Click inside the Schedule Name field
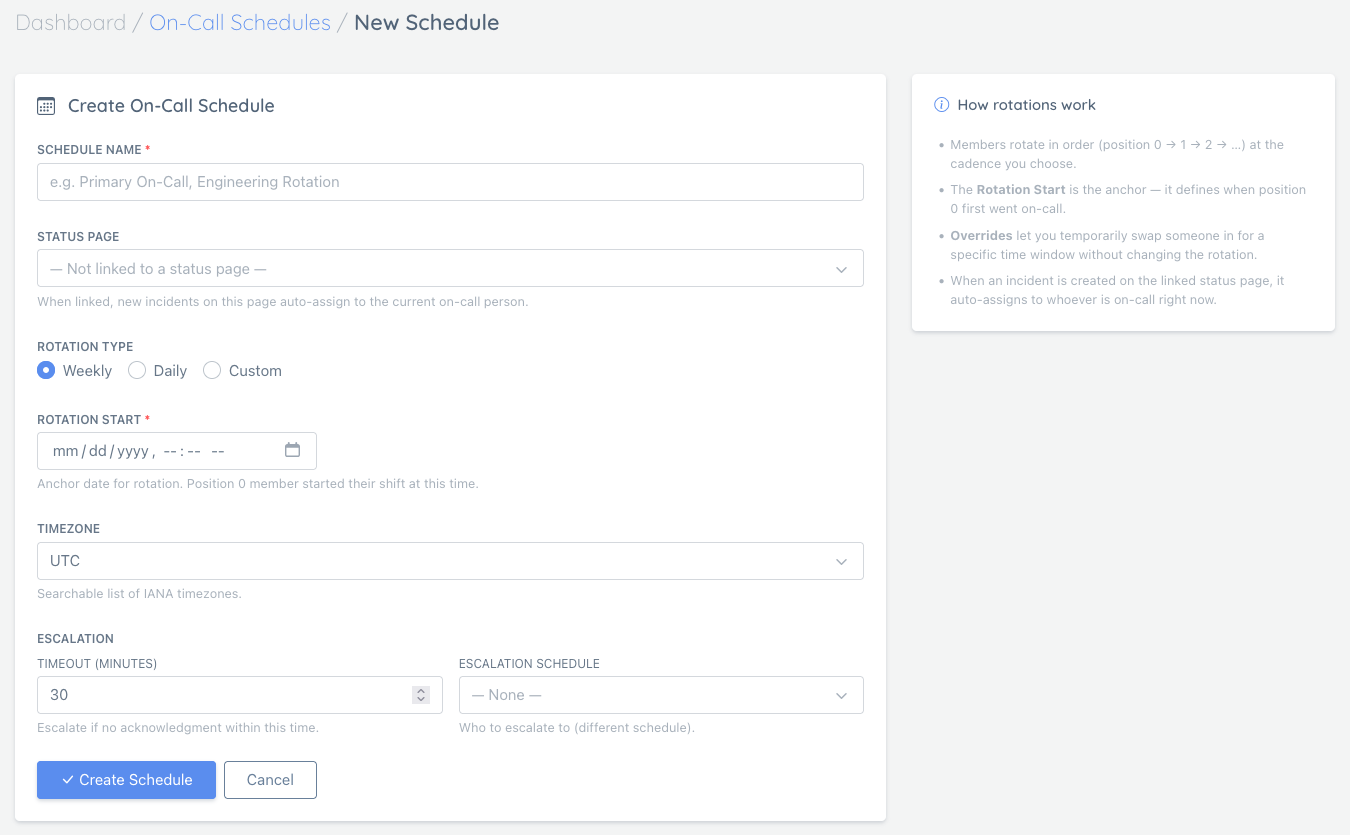Image resolution: width=1350 pixels, height=835 pixels. point(450,182)
